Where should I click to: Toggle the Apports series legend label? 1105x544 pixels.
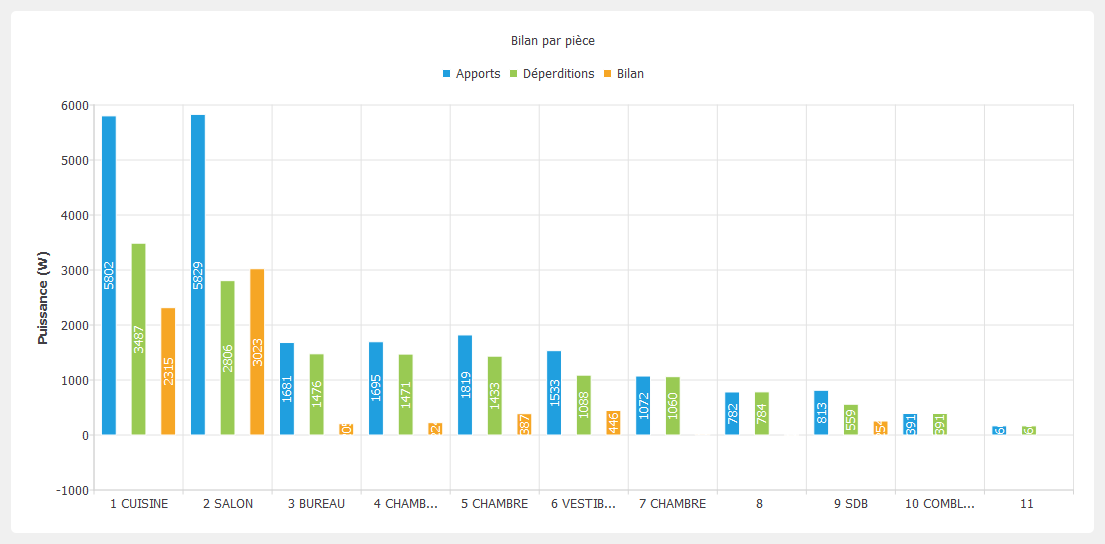[477, 74]
